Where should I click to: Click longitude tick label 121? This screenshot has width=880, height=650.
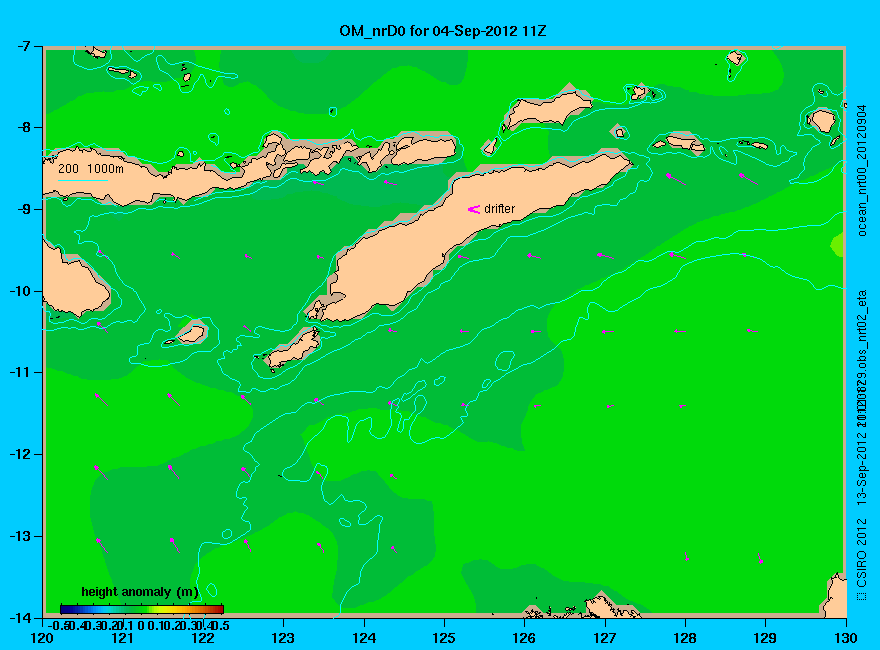(x=123, y=638)
